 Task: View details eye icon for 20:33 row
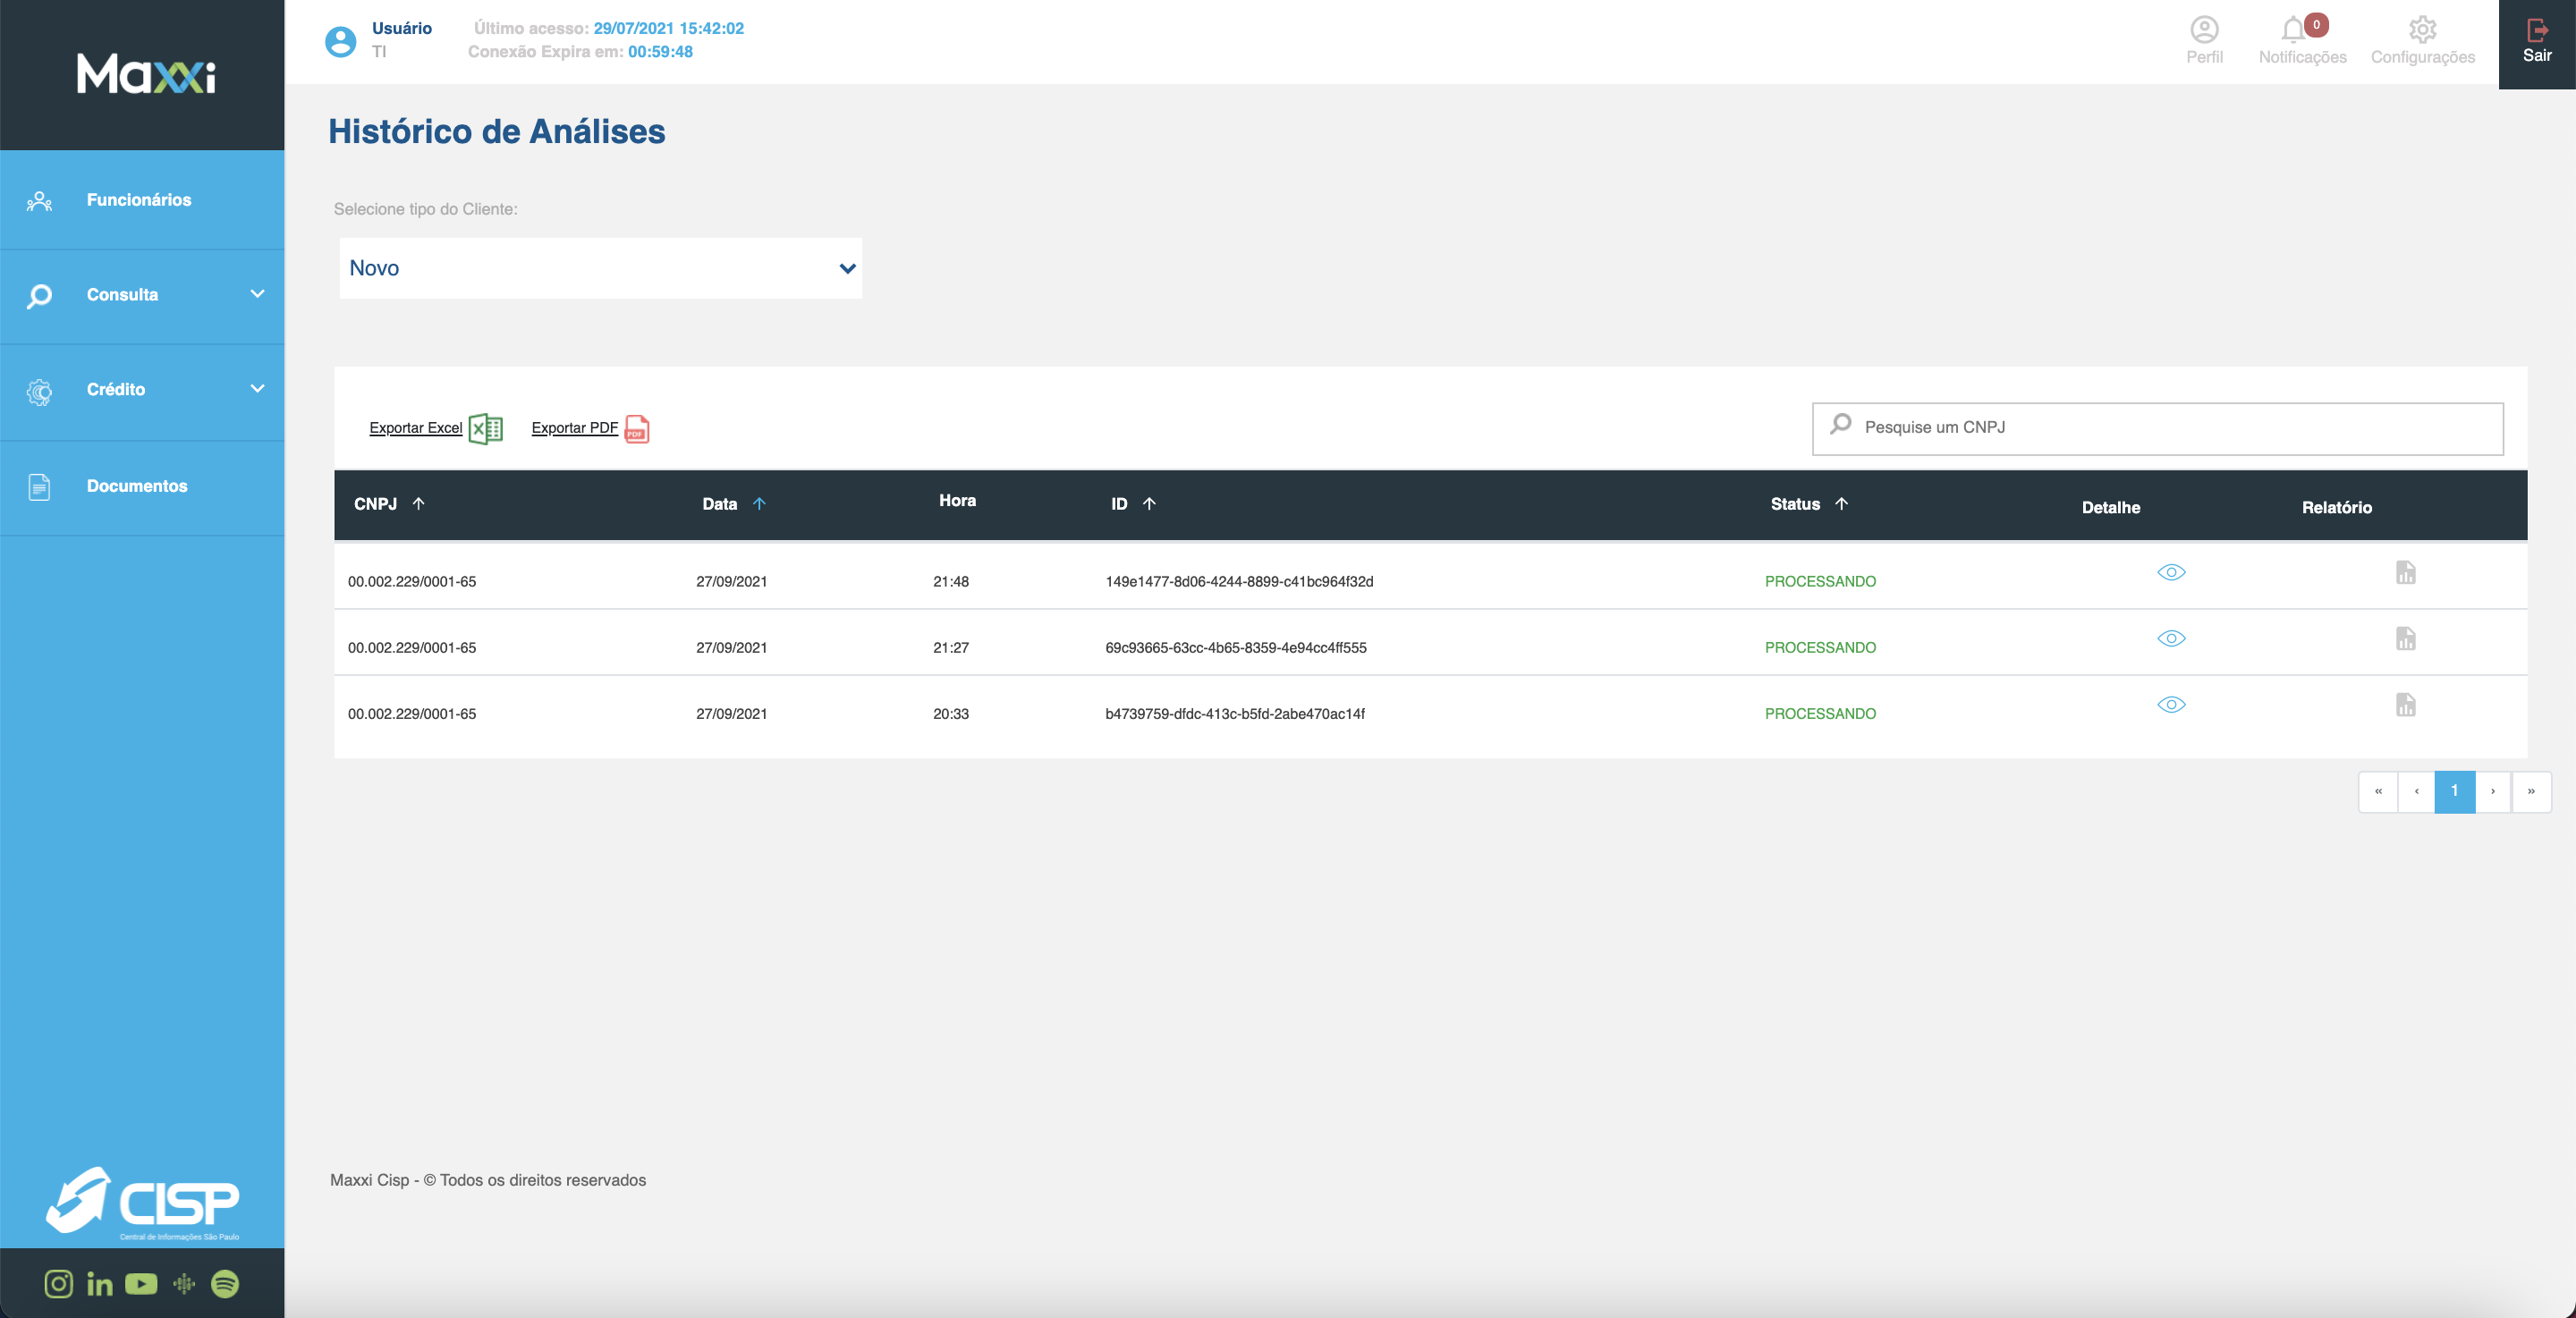(x=2171, y=704)
